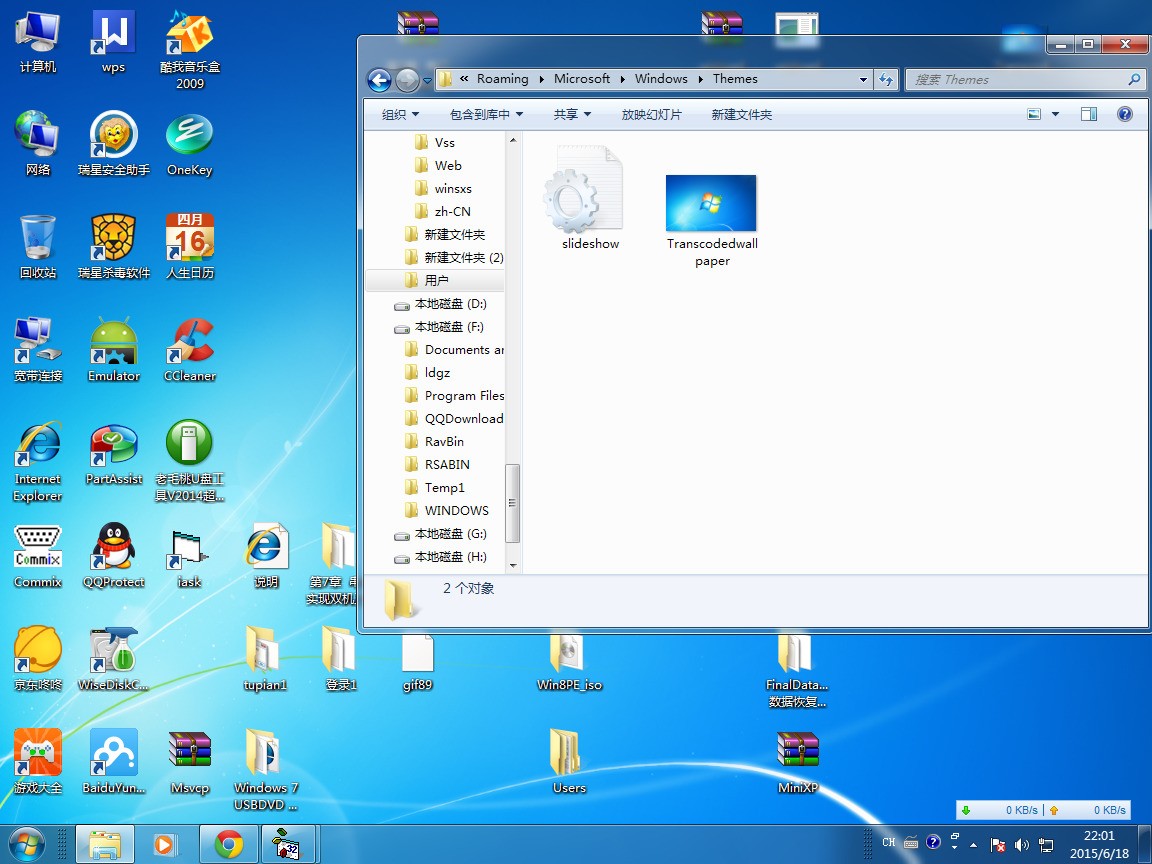
Task: Open the address bar history dropdown arrow
Action: (x=863, y=79)
